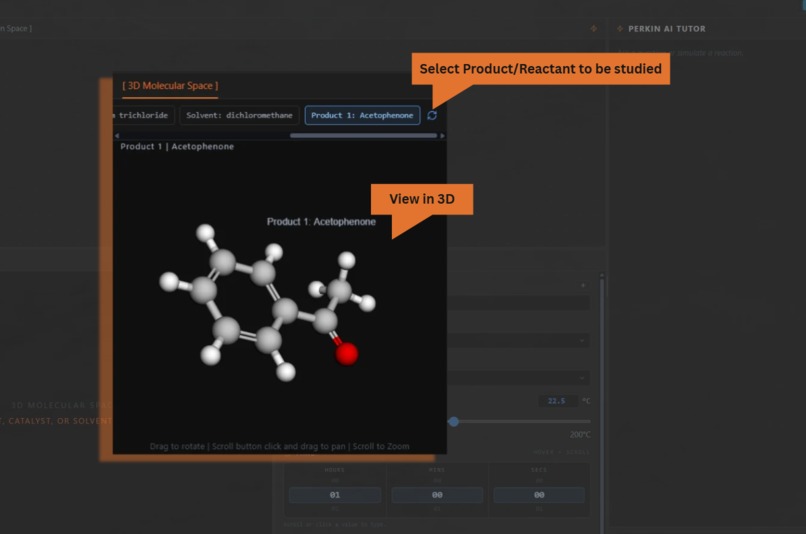Open the 3D Molecular Space tab

click(x=170, y=86)
